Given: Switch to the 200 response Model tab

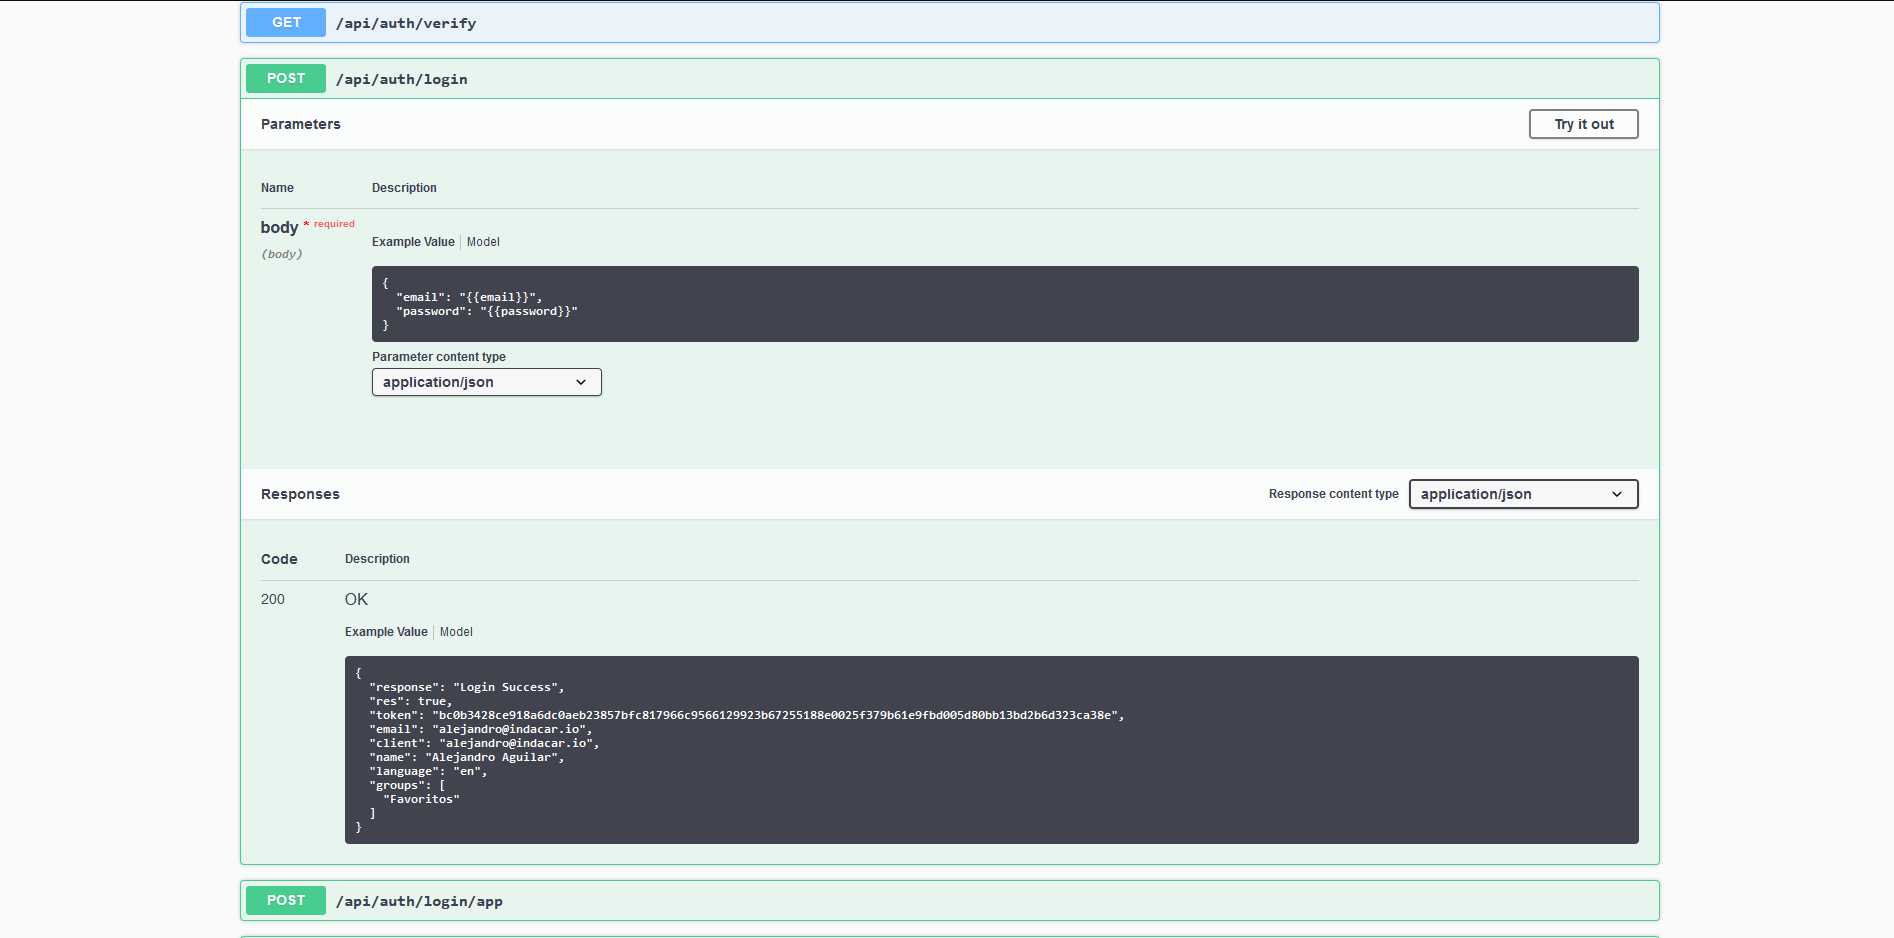Looking at the screenshot, I should tap(456, 632).
